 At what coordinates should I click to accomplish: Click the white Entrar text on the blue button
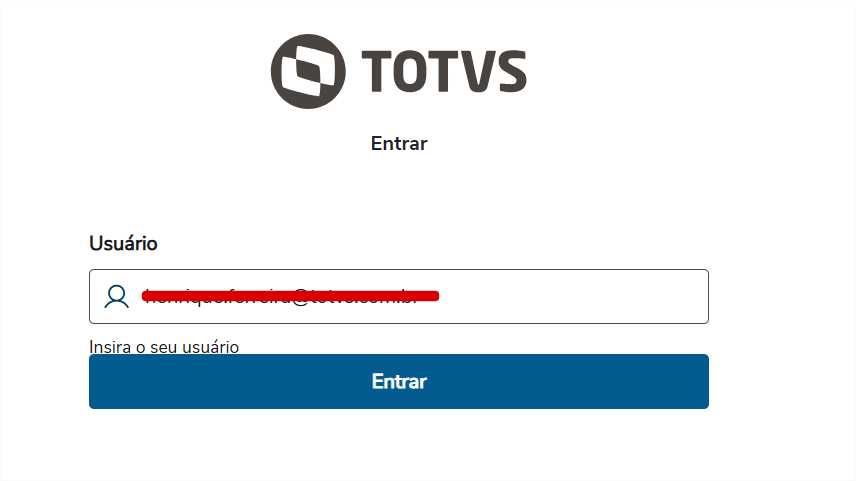(399, 381)
